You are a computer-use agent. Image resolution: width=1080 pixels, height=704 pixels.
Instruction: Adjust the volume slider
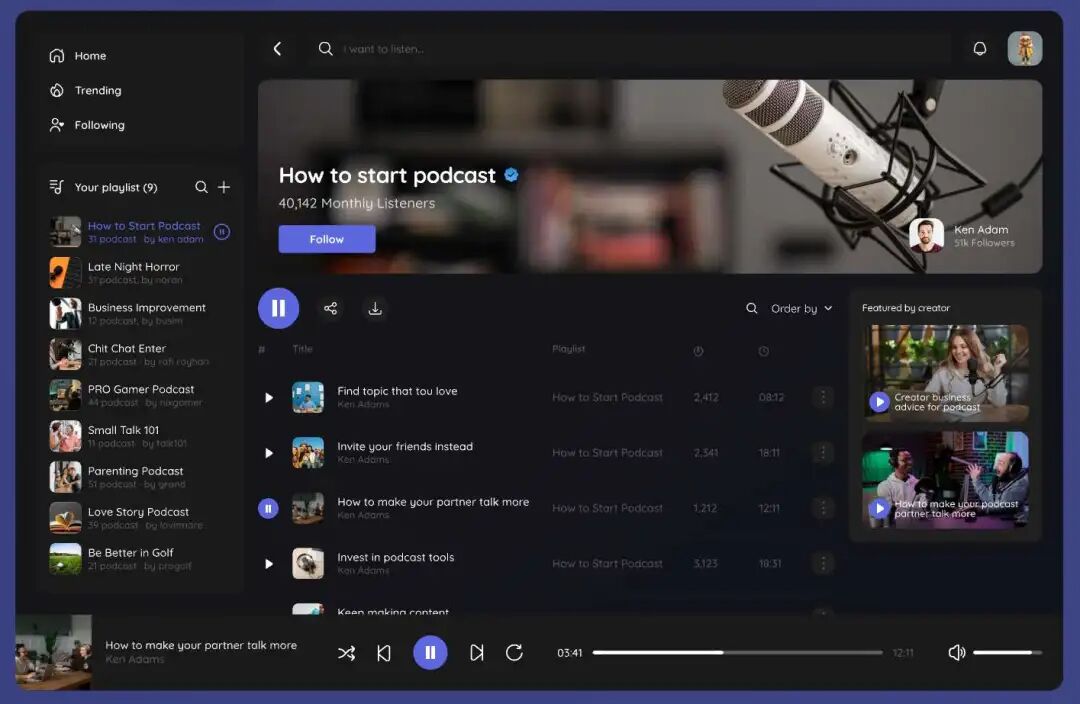click(x=1007, y=652)
